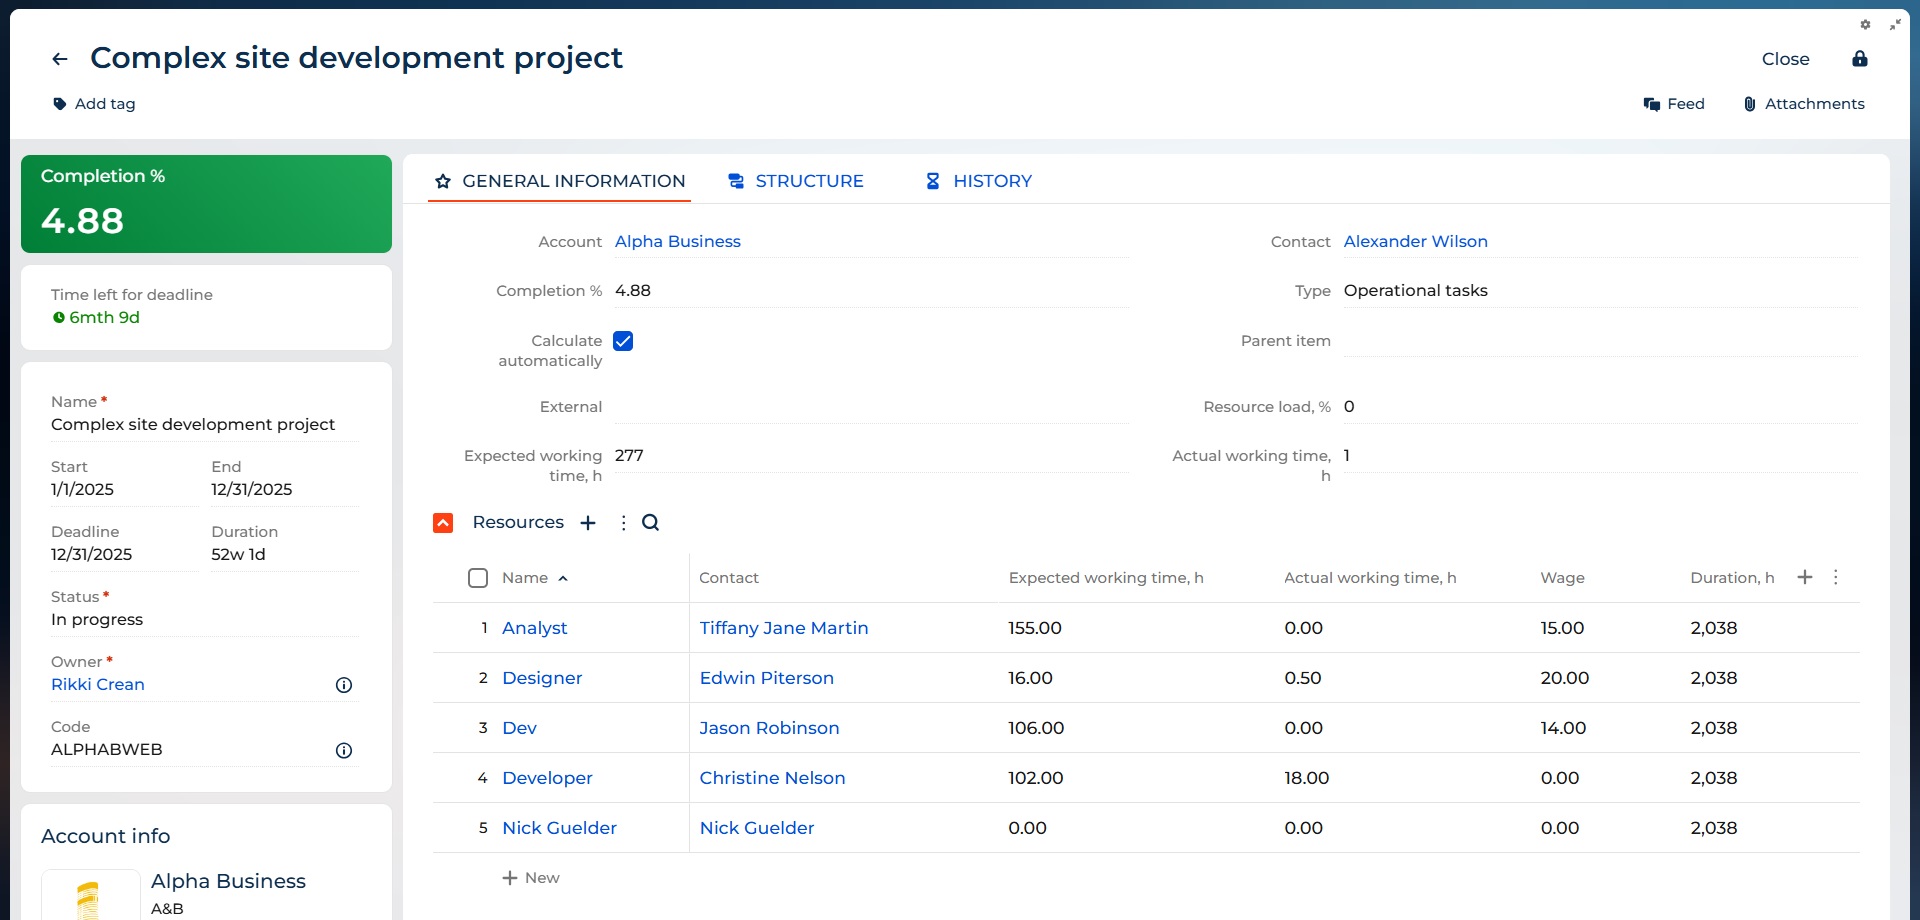
Task: Toggle the Calculate automatically checkbox
Action: click(623, 341)
